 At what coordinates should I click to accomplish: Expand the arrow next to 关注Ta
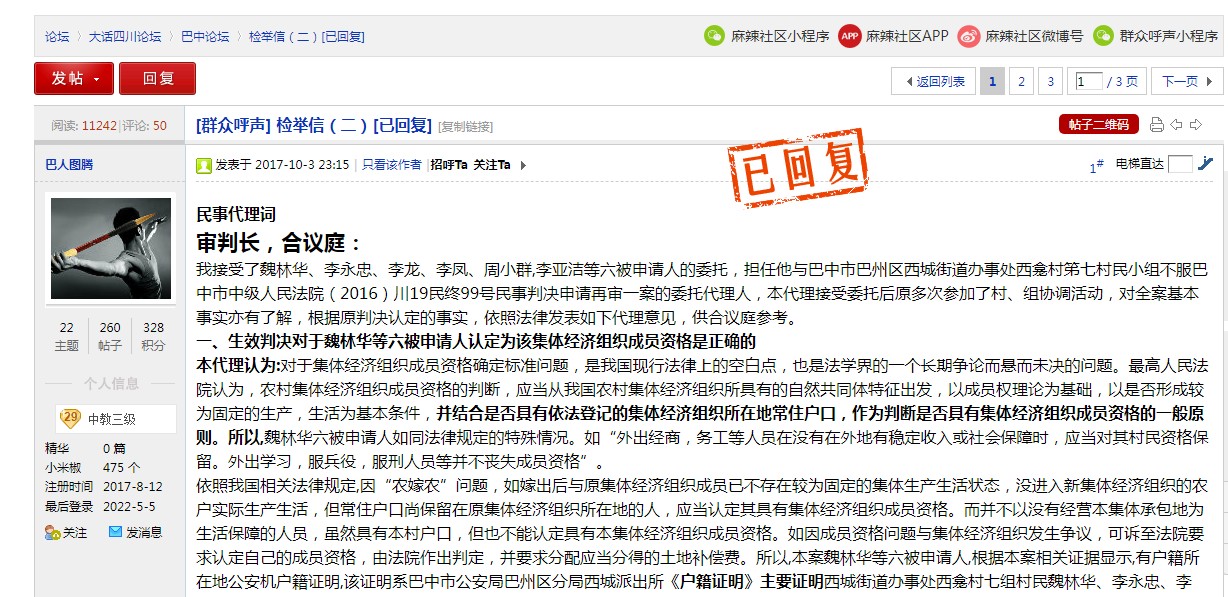tap(523, 165)
